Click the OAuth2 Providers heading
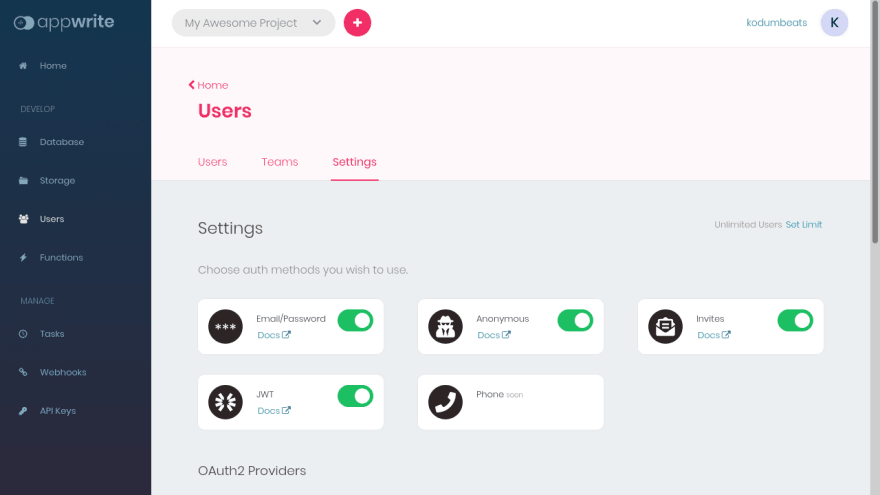Viewport: 880px width, 495px height. tap(252, 471)
